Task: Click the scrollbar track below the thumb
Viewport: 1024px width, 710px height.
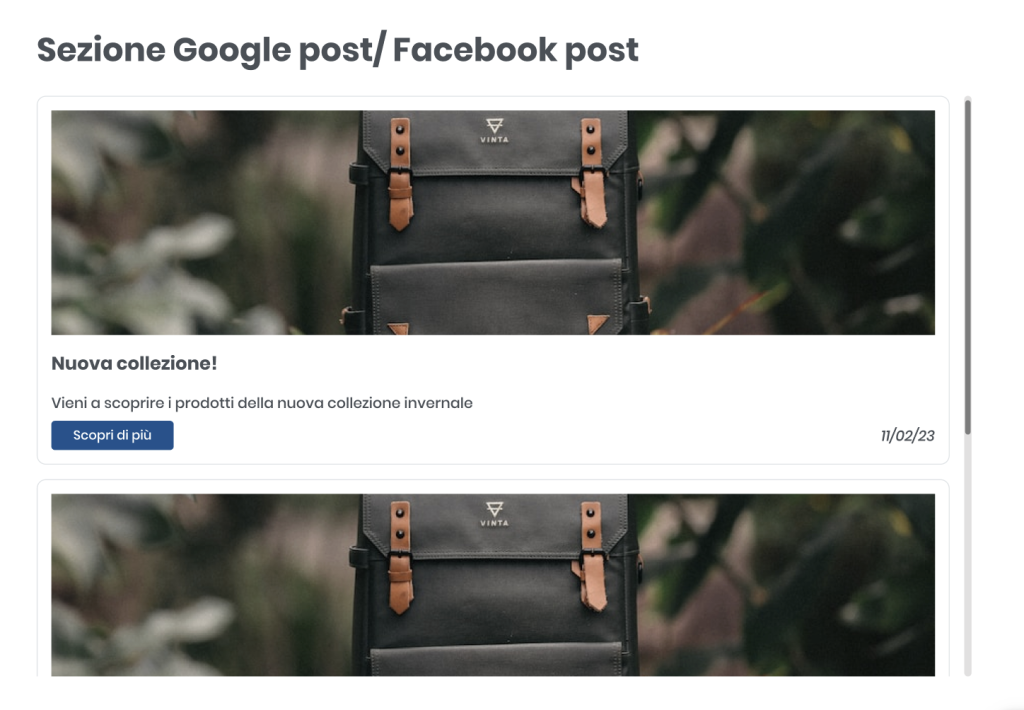Action: pyautogui.click(x=968, y=555)
